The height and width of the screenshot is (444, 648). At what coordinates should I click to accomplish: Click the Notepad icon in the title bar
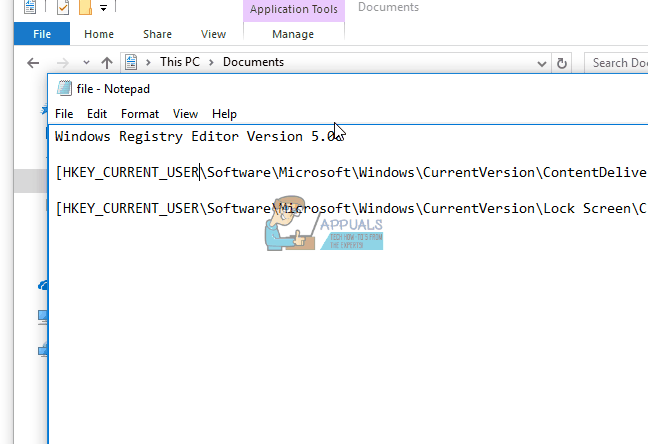pyautogui.click(x=64, y=88)
